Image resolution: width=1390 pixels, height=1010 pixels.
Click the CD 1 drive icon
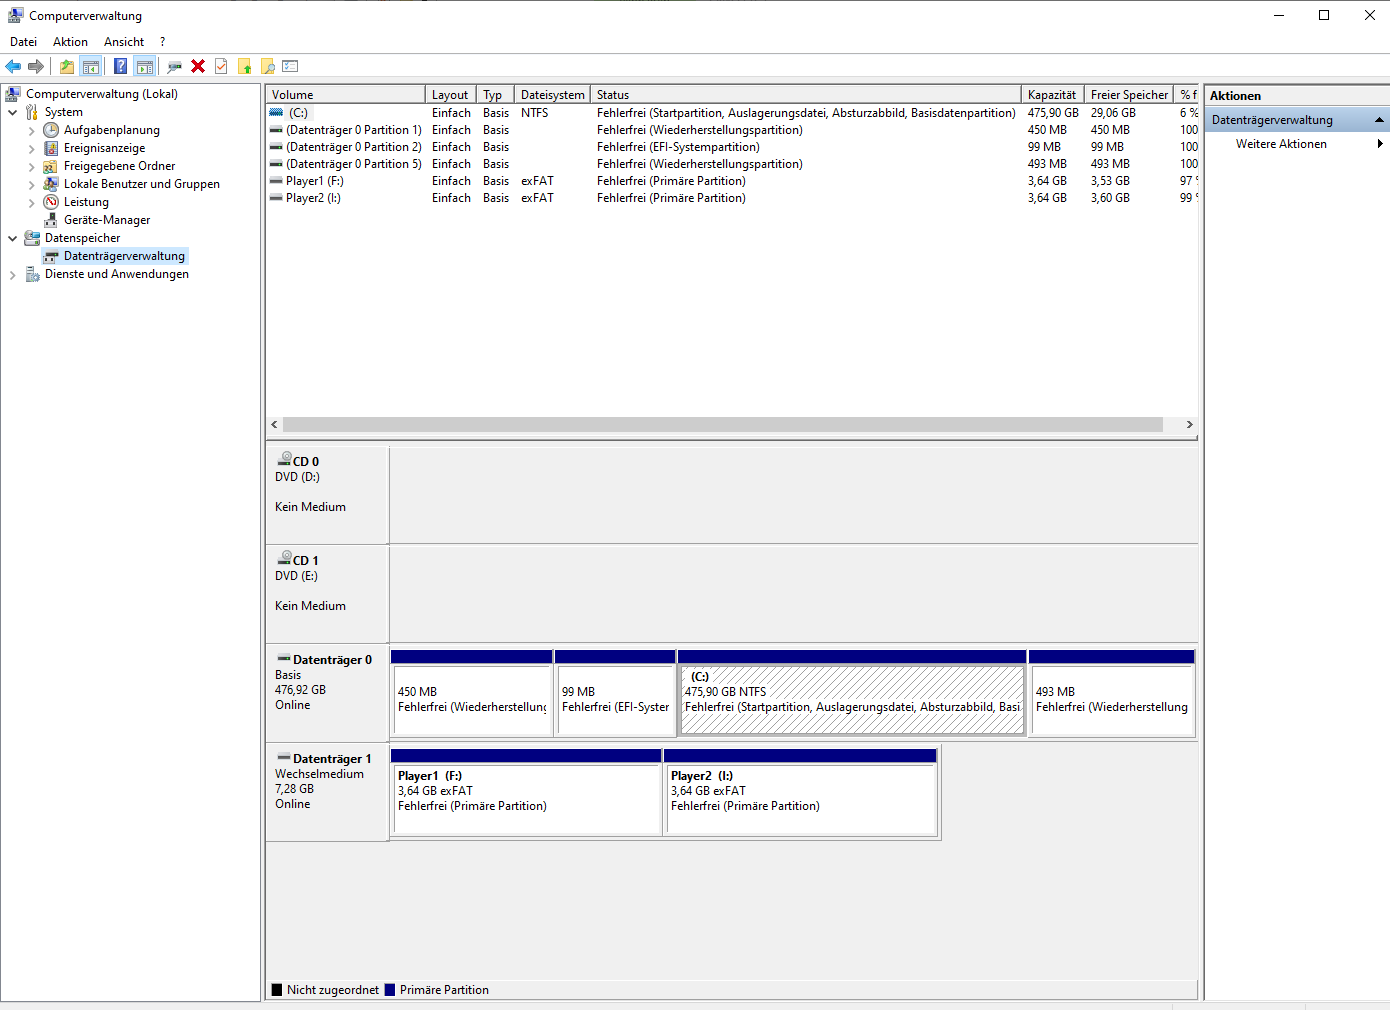tap(284, 558)
